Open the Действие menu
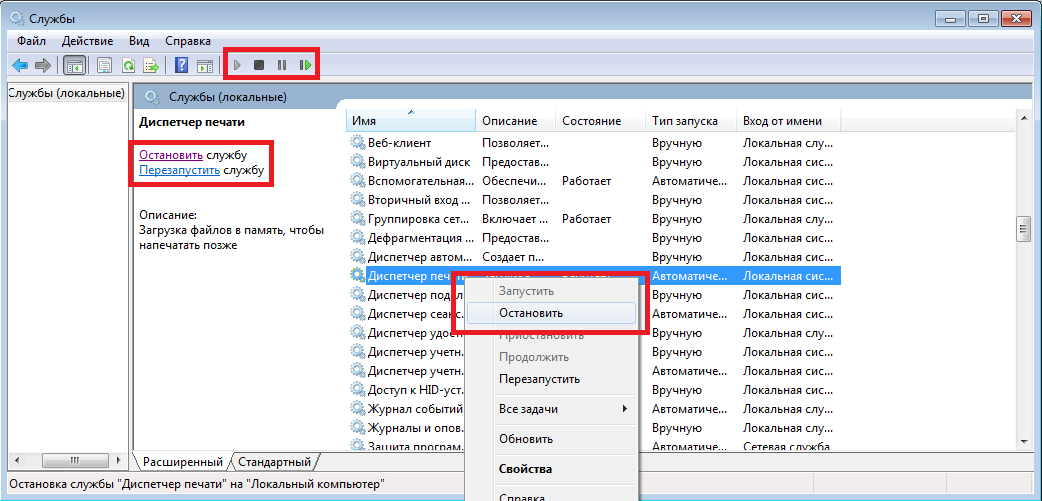The image size is (1042, 501). point(87,41)
